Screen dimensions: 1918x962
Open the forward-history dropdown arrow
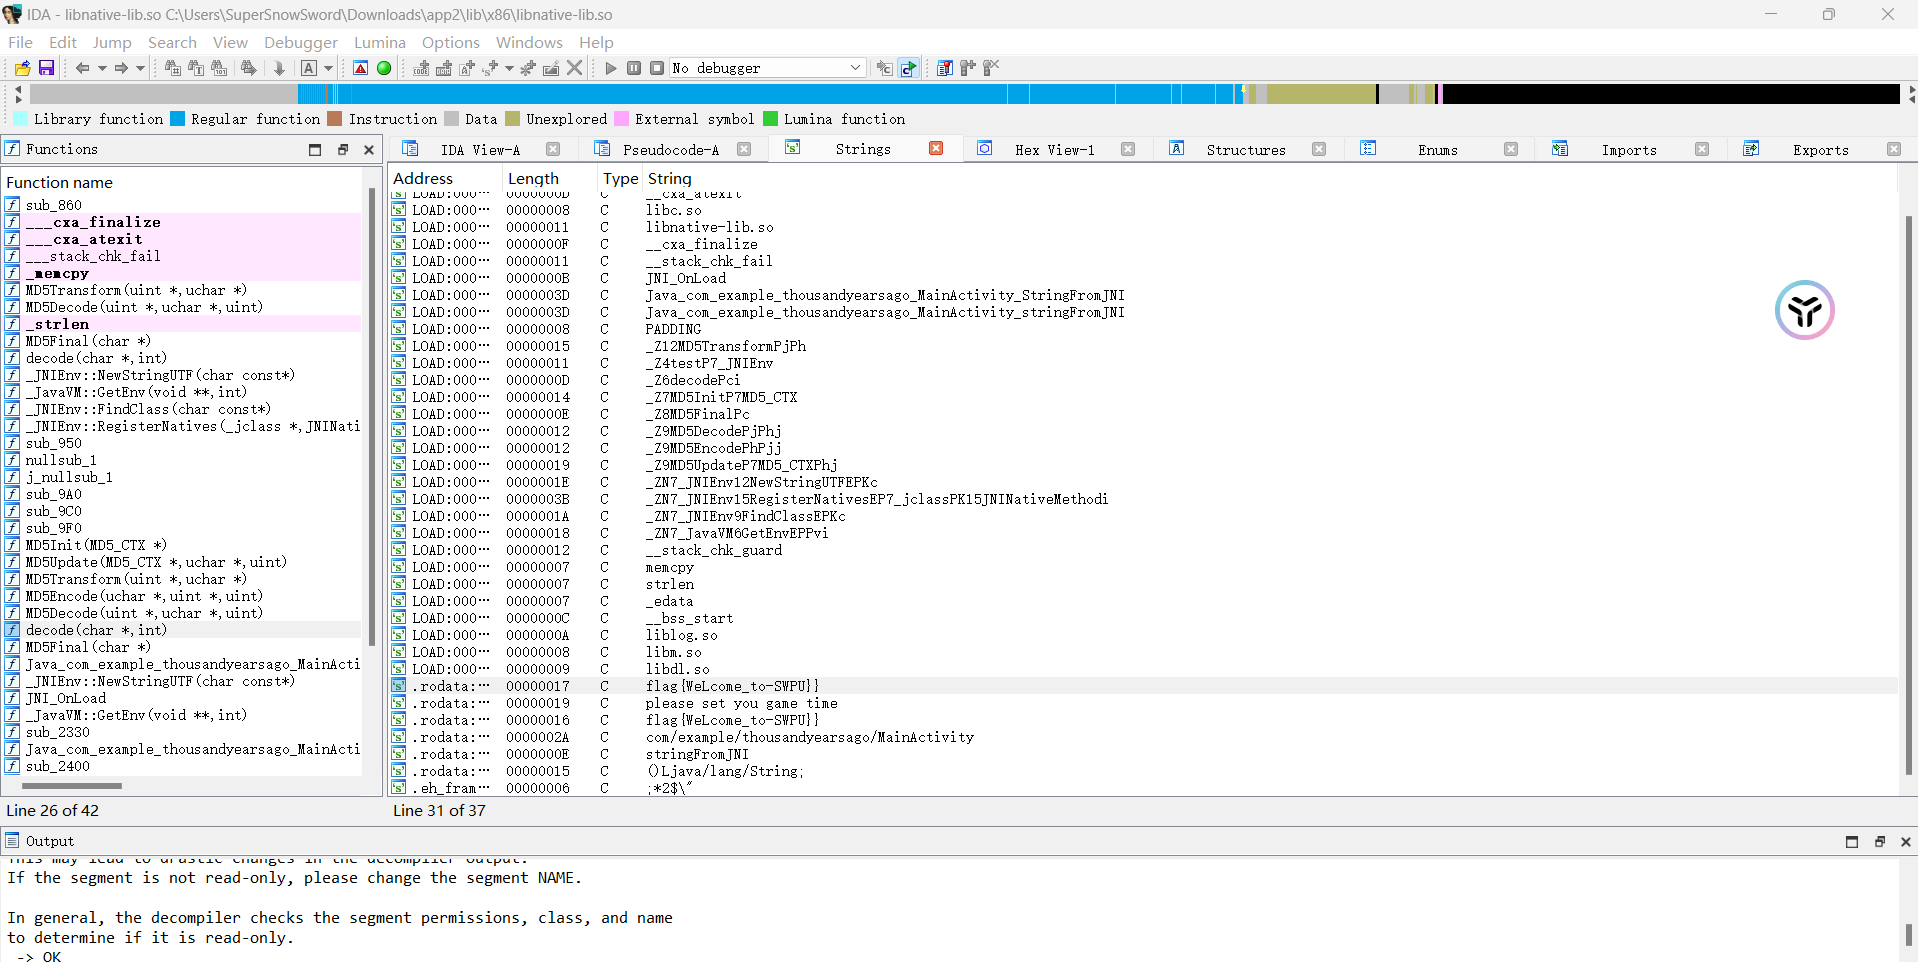(140, 68)
